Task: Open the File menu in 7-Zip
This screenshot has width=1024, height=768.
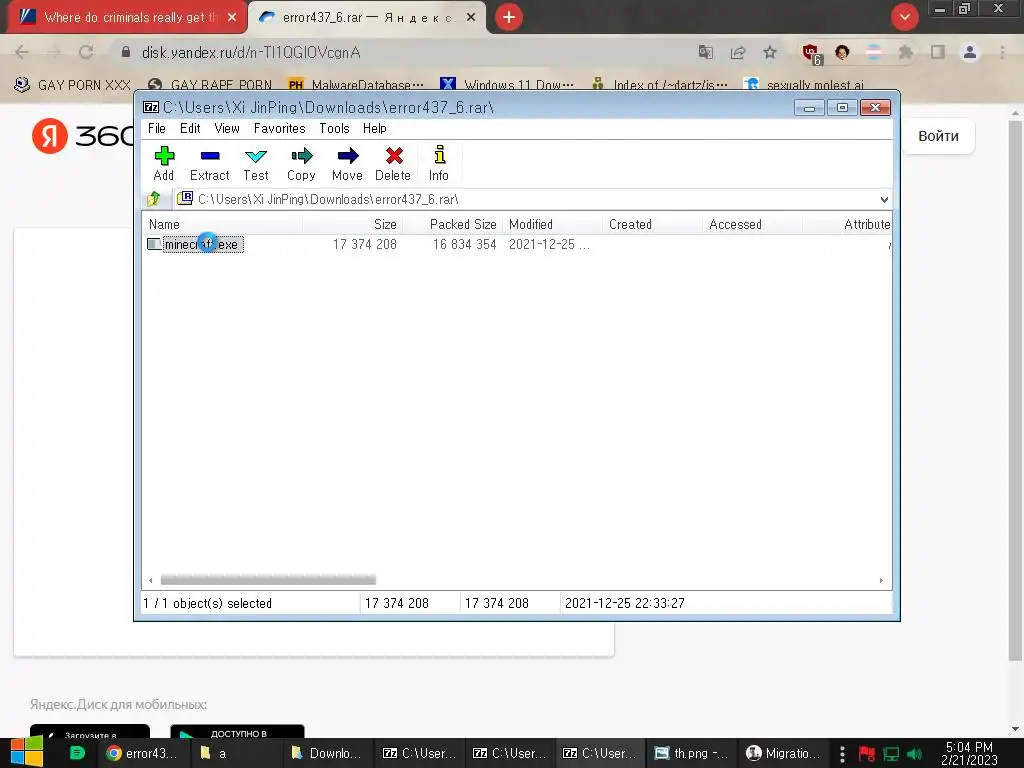Action: pos(157,129)
